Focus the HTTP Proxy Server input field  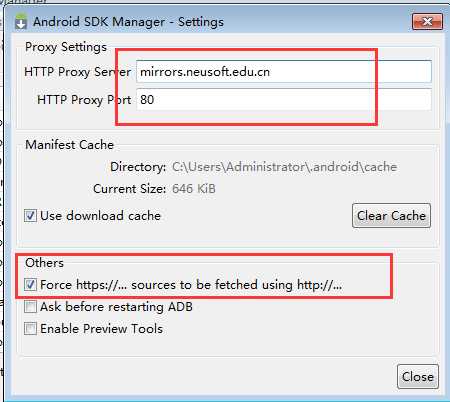pos(284,72)
